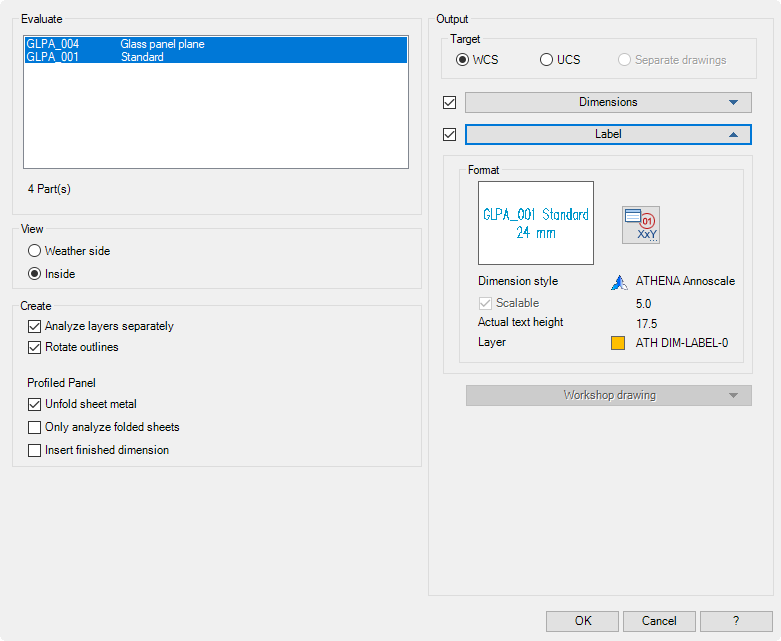
Task: Disable Rotate outlines option
Action: pos(35,347)
